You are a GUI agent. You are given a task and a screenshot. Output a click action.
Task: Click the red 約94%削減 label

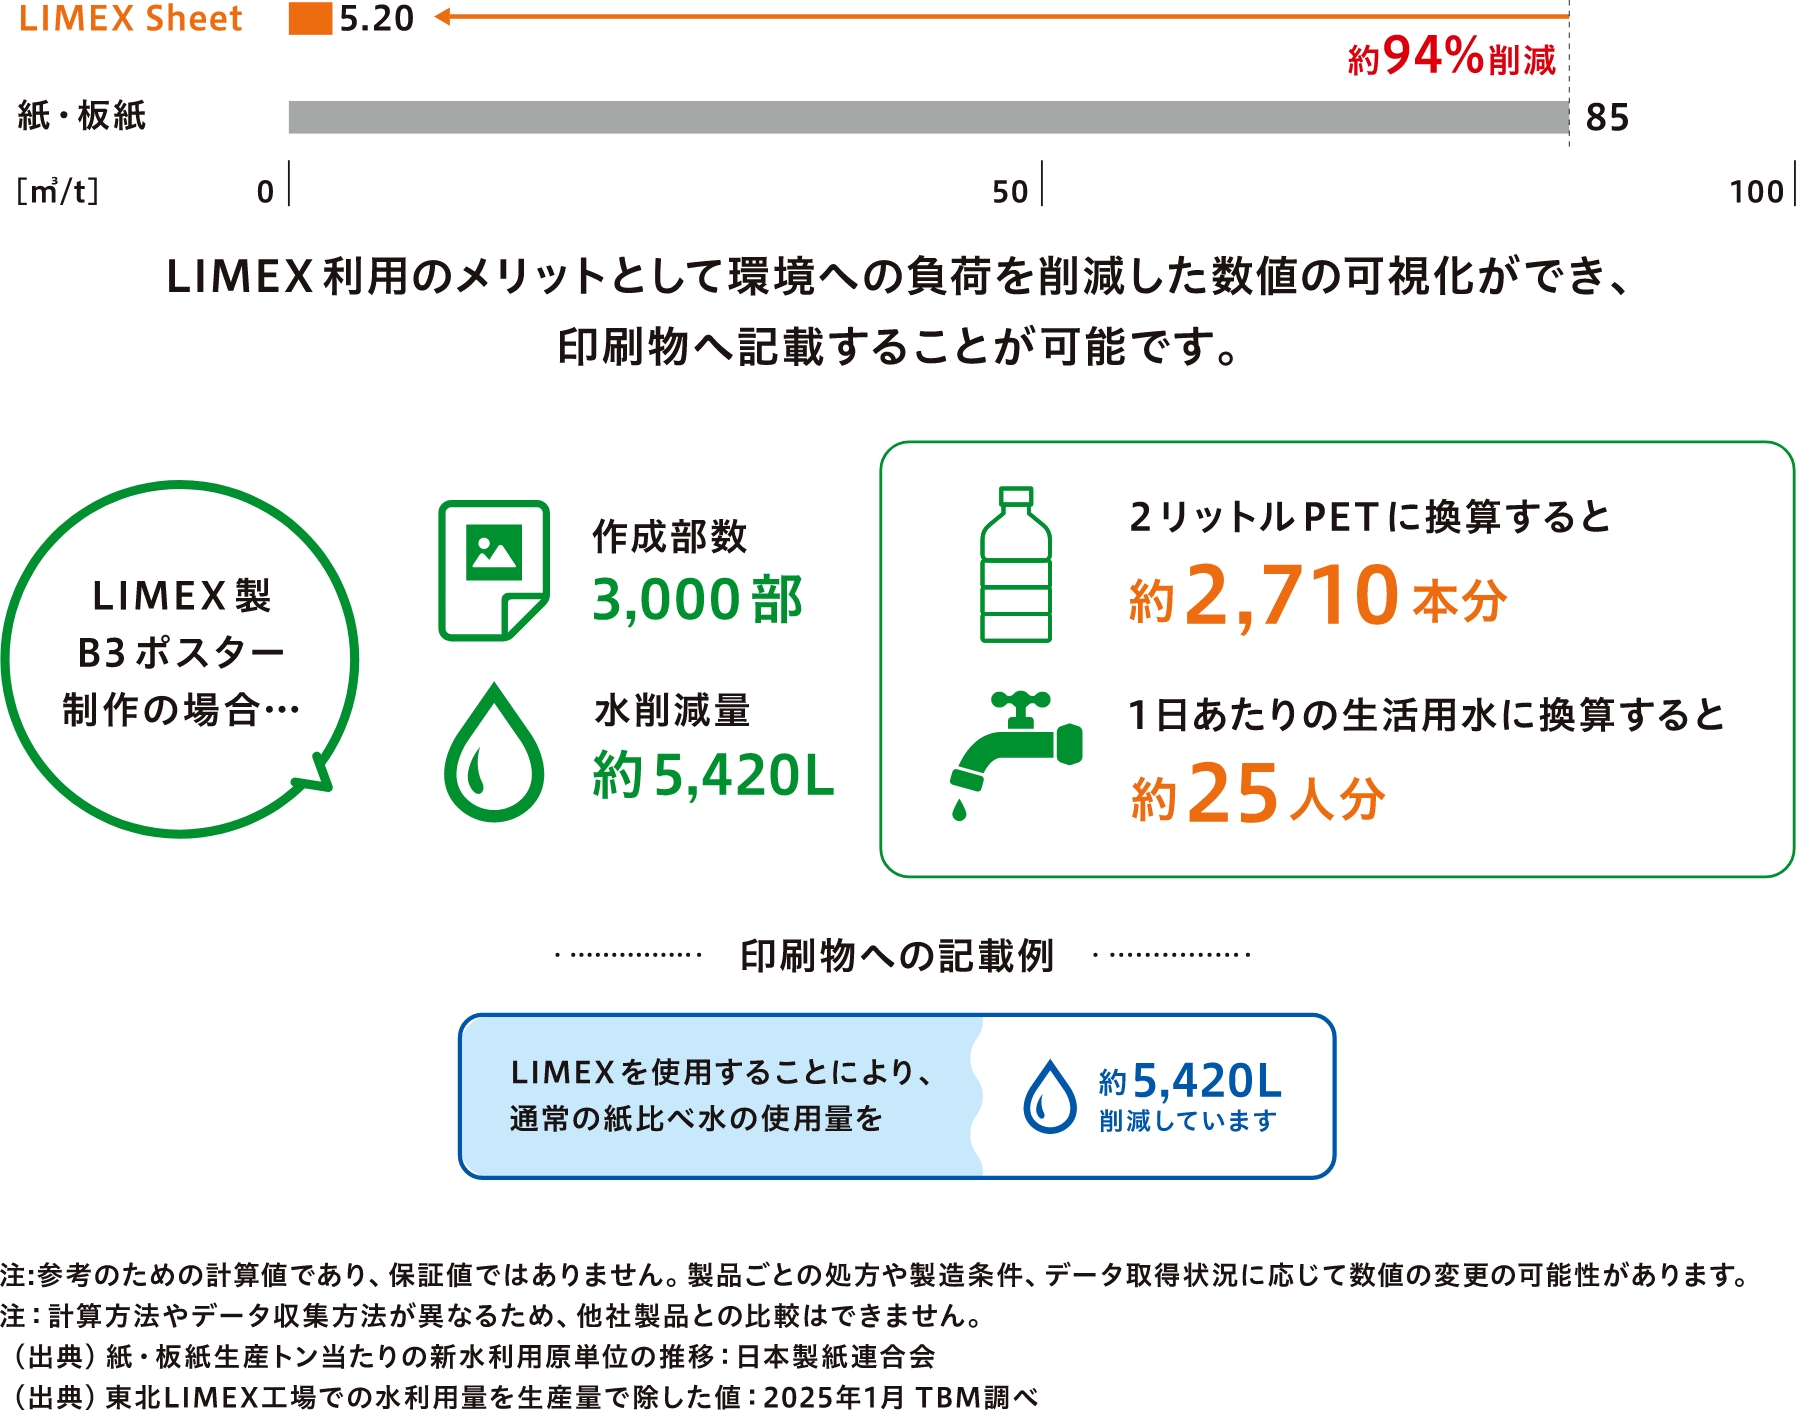pyautogui.click(x=1451, y=57)
